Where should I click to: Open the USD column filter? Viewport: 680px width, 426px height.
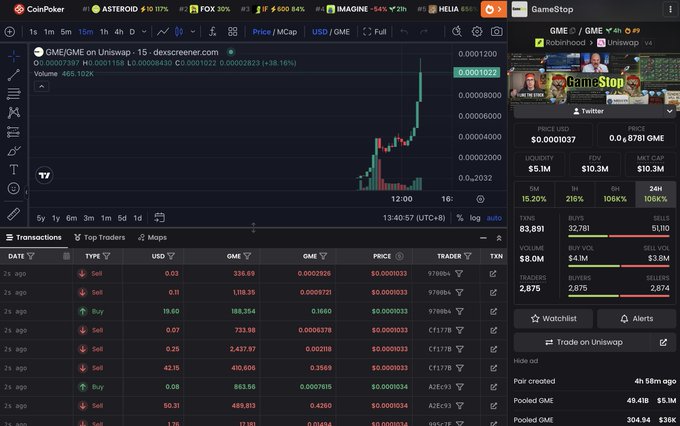[x=171, y=256]
